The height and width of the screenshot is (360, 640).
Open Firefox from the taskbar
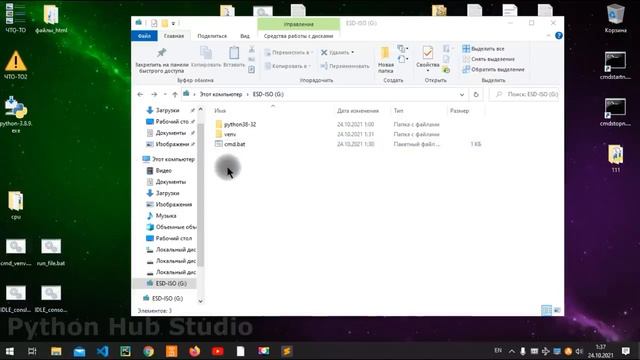[195, 351]
